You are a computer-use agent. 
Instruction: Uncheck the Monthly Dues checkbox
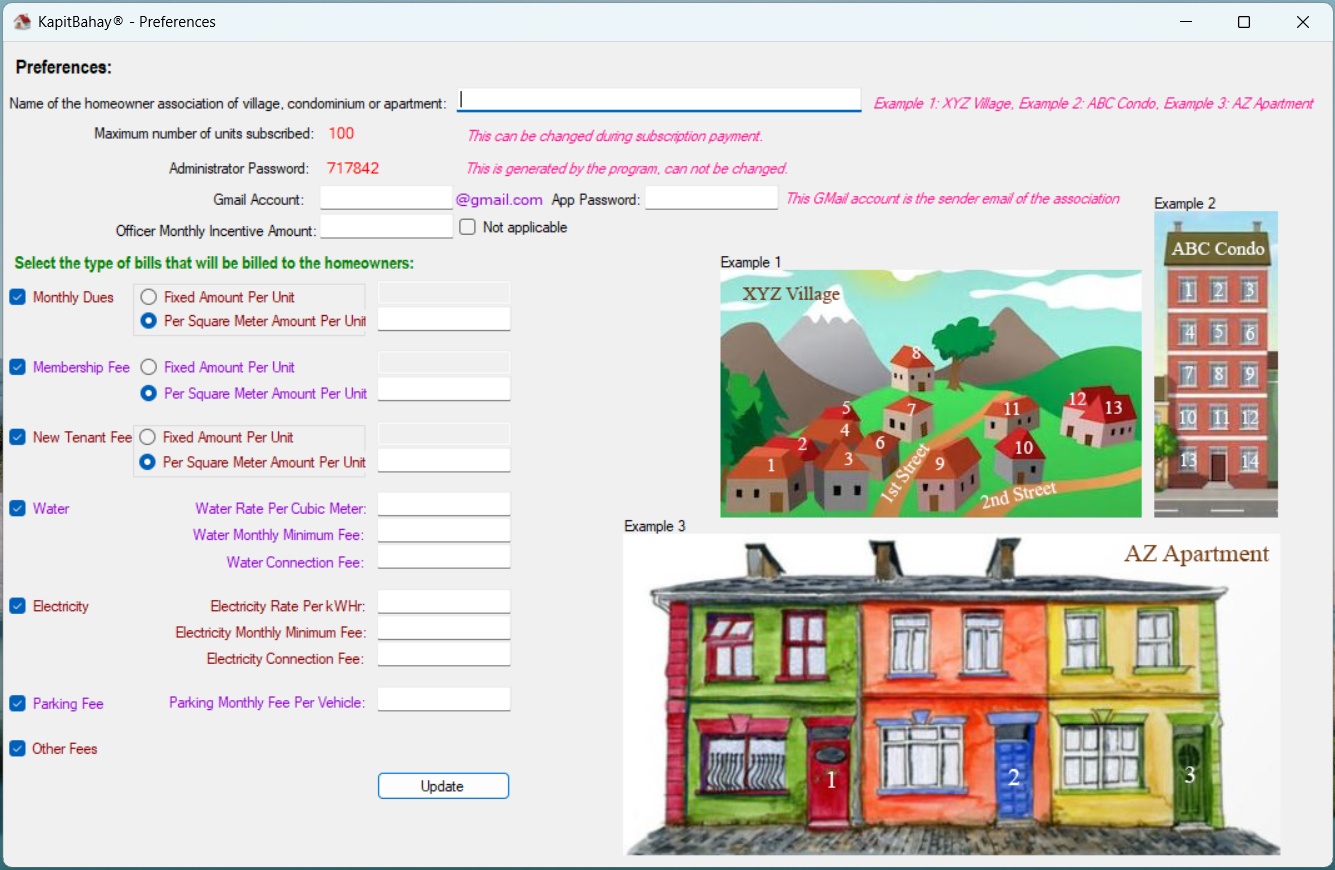point(18,297)
